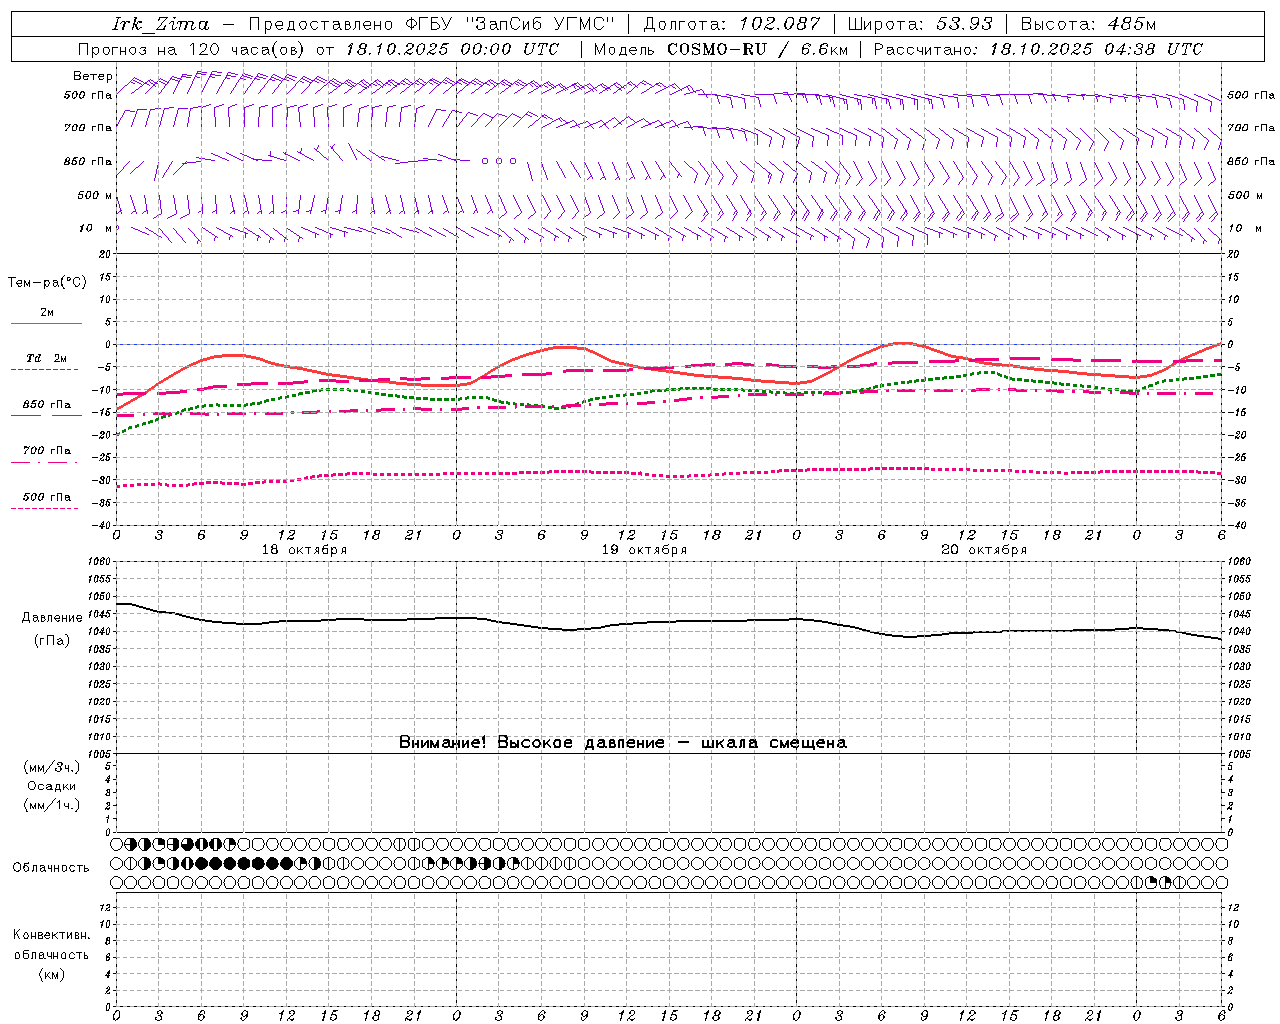This screenshot has height=1024, width=1280.
Task: Click the 850 гПа temperature legend entry
Action: click(46, 405)
